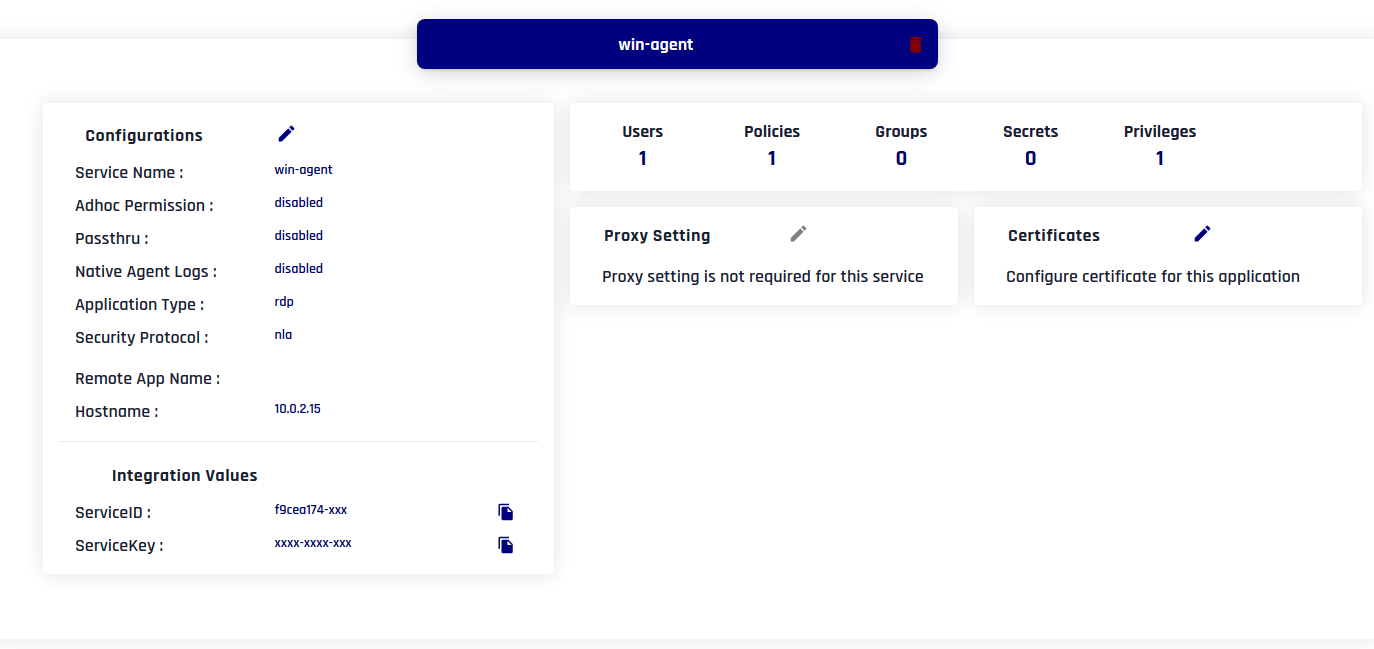Click the rdp Application Type value

(x=285, y=301)
